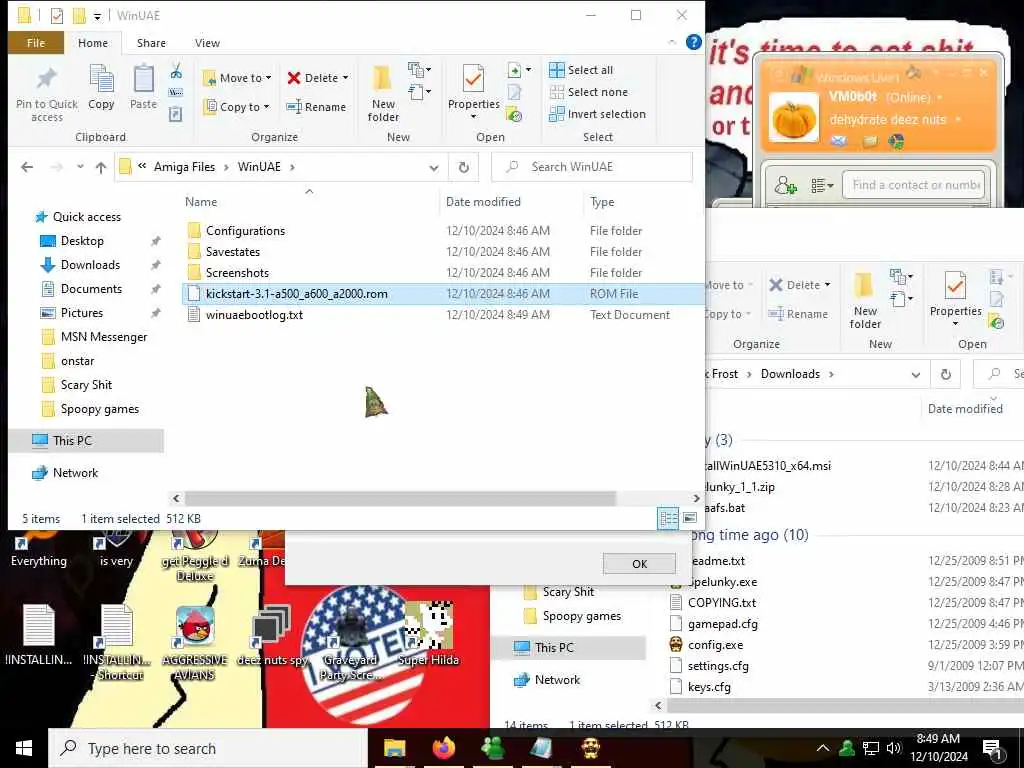Launch Firefox from the taskbar
The width and height of the screenshot is (1024, 768).
443,748
